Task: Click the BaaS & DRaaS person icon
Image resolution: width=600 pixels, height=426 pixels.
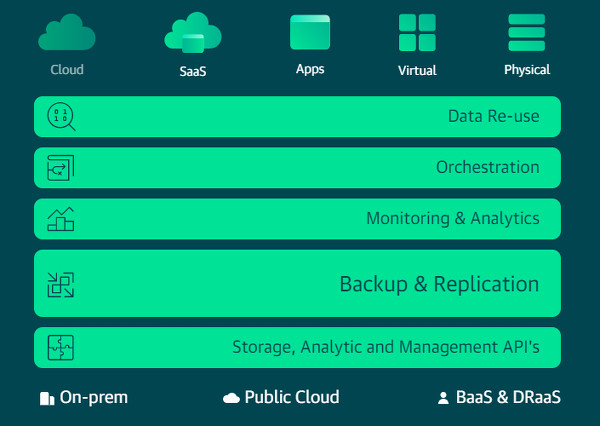Action: pyautogui.click(x=443, y=398)
